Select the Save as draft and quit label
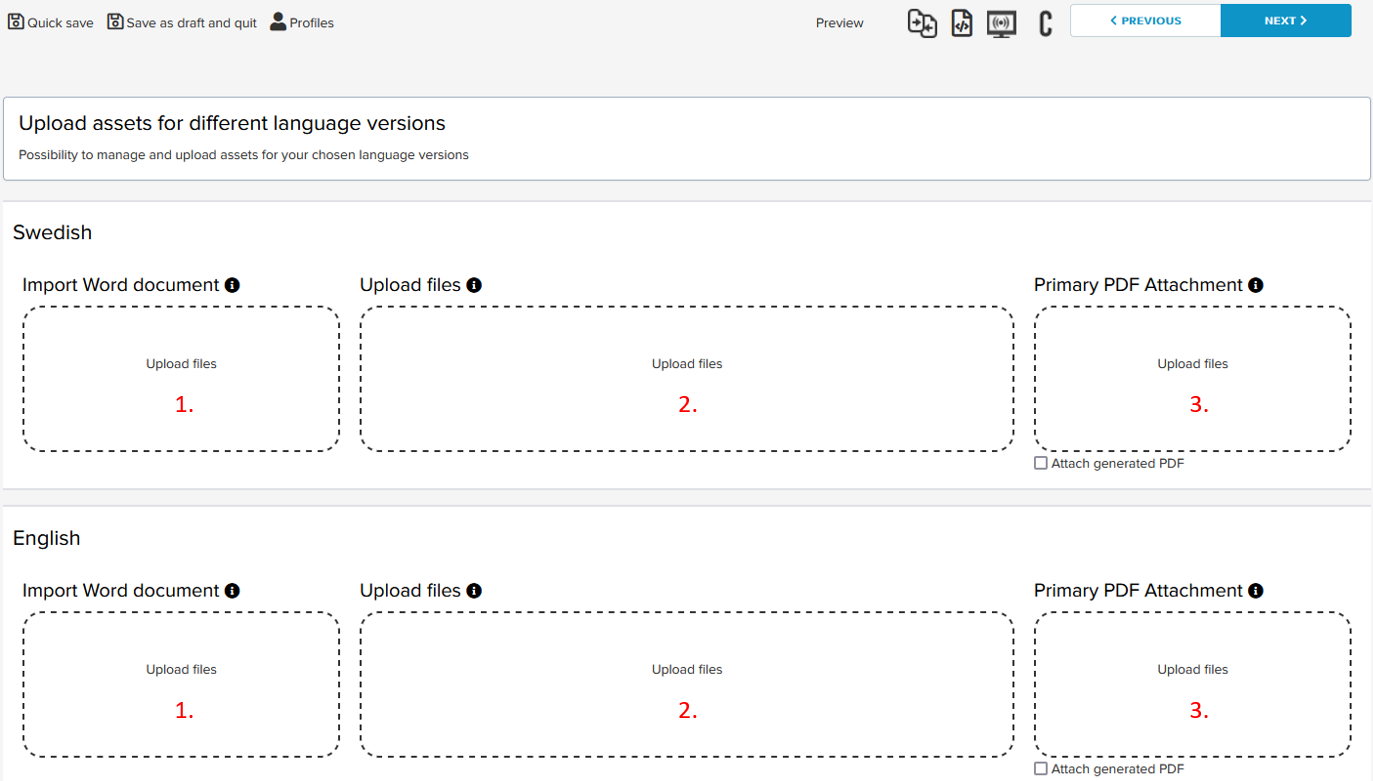The height and width of the screenshot is (781, 1373). coord(191,23)
